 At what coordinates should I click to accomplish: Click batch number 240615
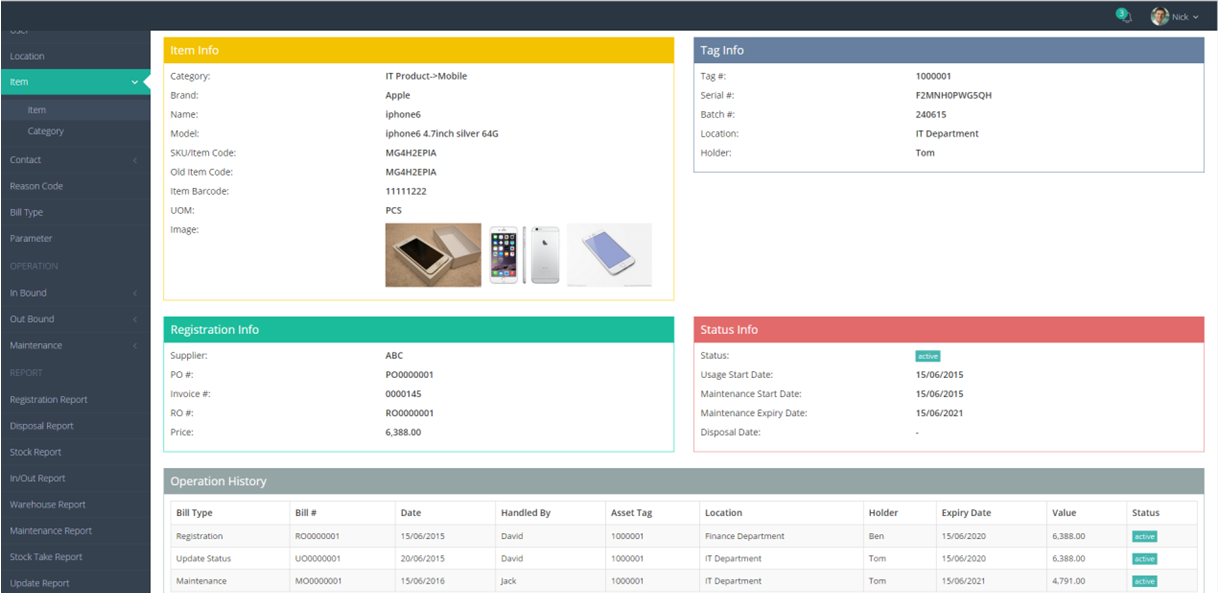tap(931, 115)
